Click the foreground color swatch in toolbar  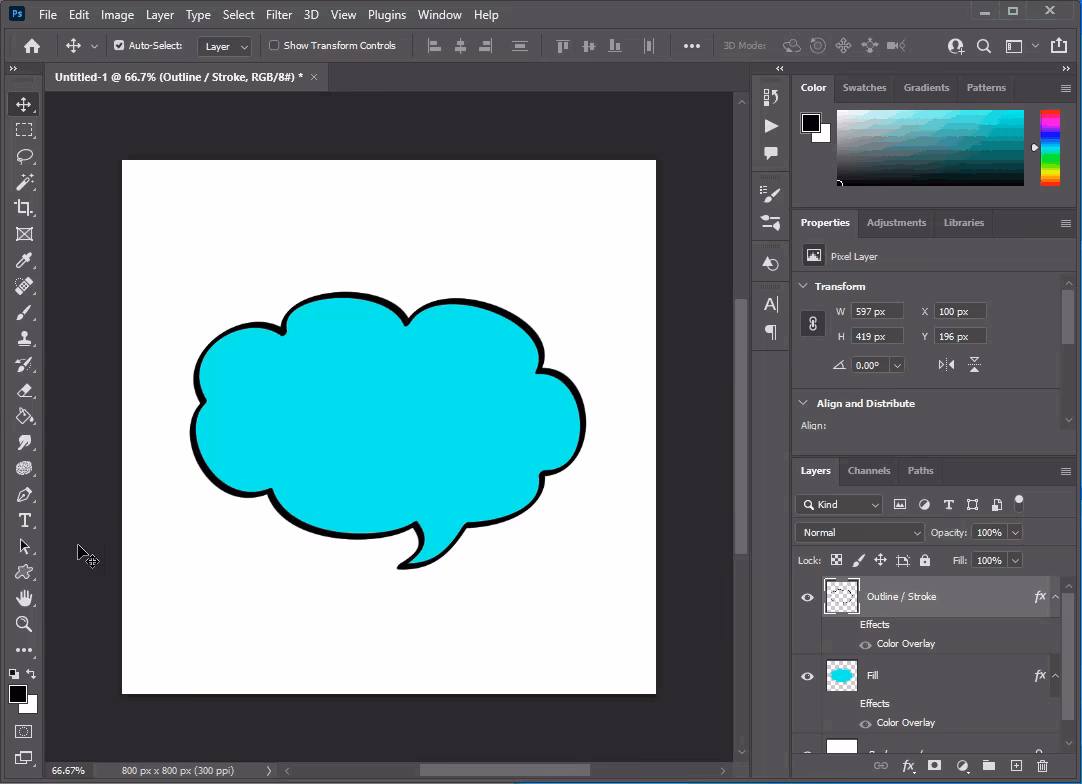pos(17,694)
